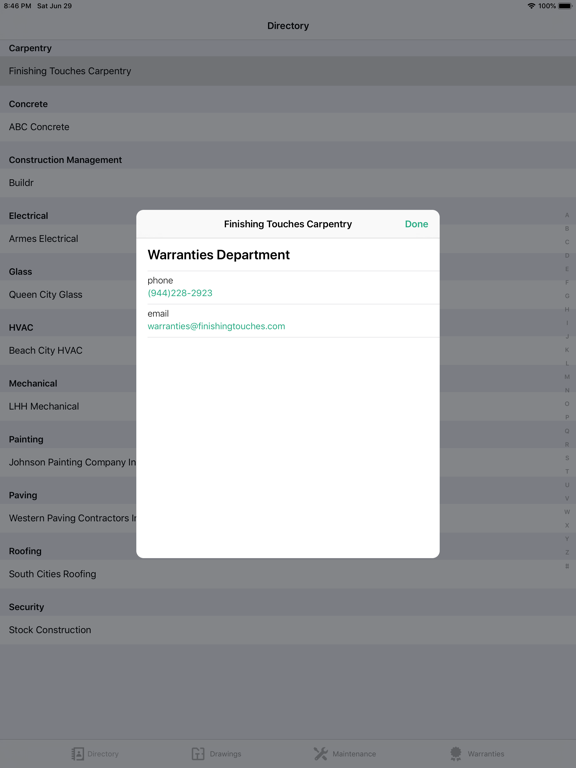Jump to letter S in index

[567, 458]
